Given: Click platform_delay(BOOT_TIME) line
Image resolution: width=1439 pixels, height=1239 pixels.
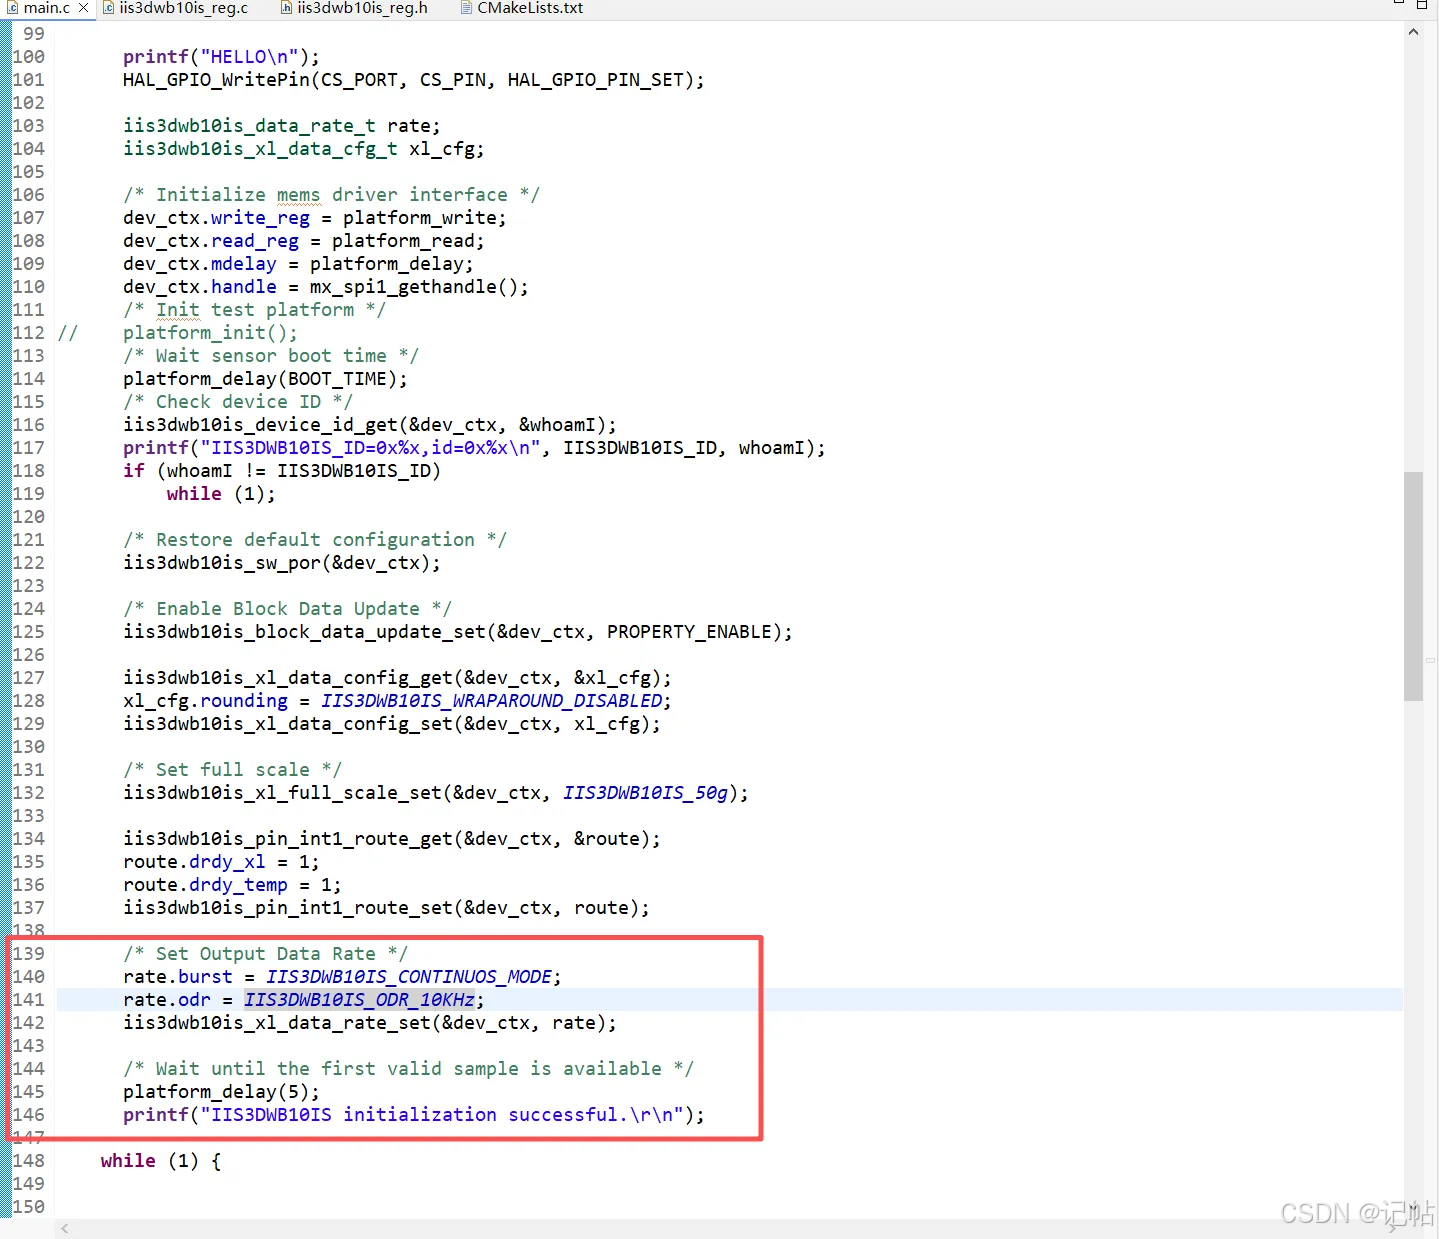Looking at the screenshot, I should coord(265,379).
